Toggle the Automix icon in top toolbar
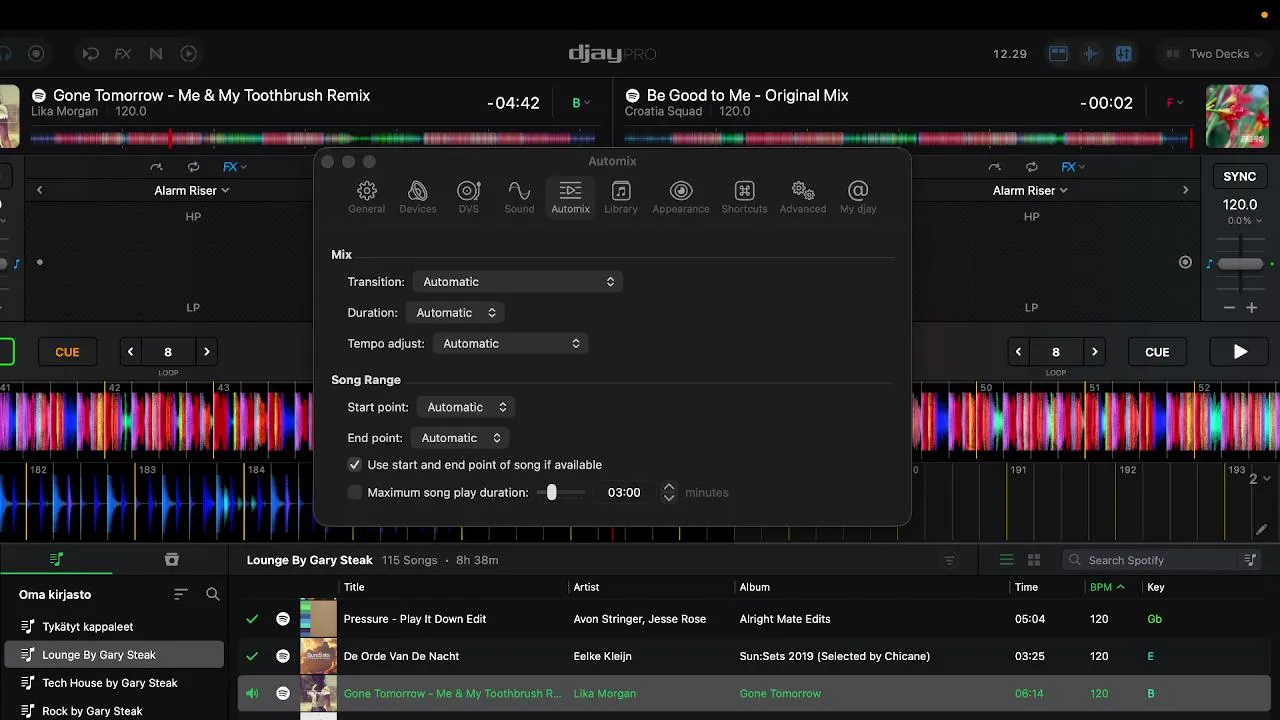 (x=90, y=54)
